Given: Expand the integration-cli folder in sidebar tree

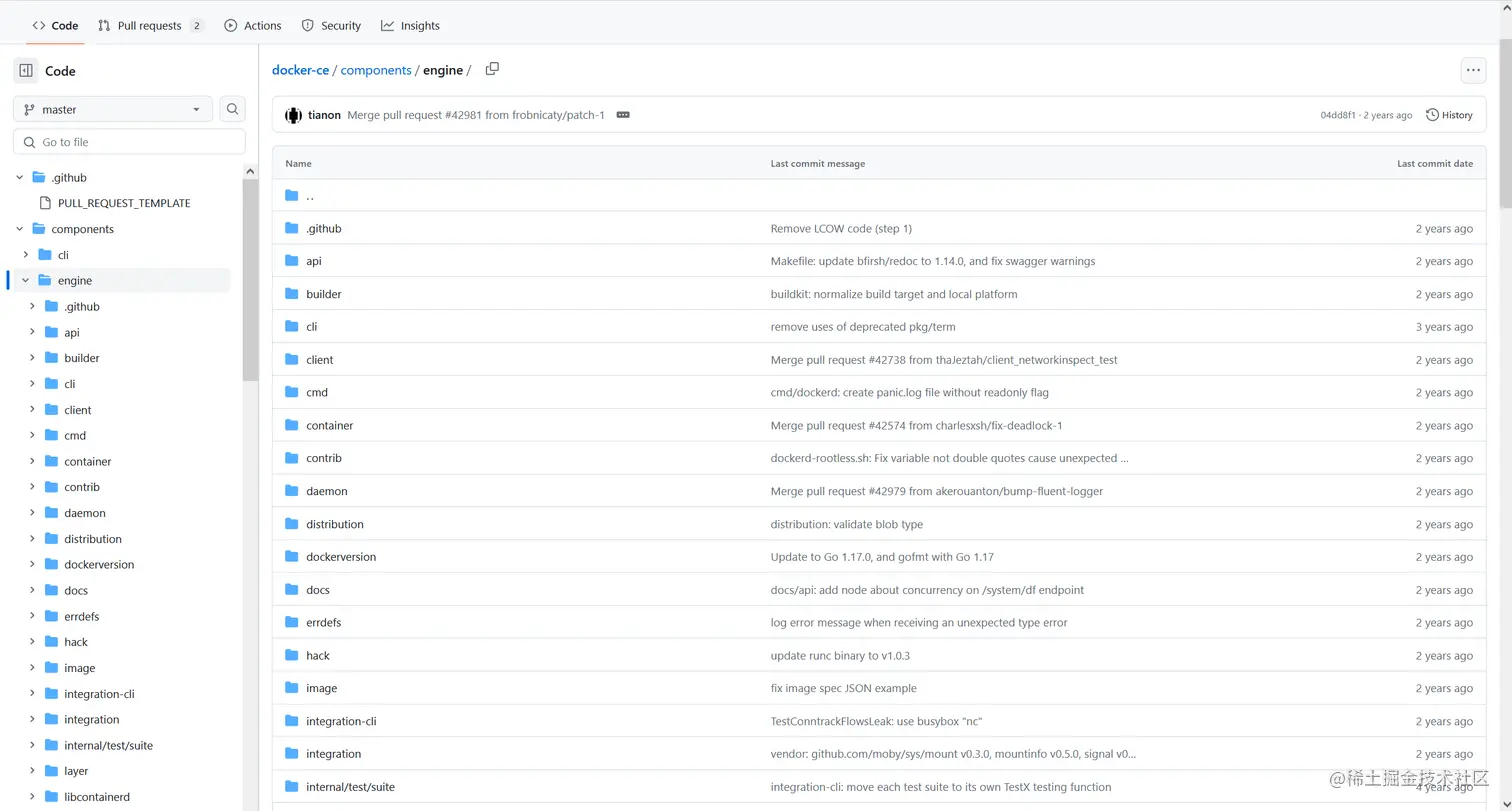Looking at the screenshot, I should pos(32,694).
